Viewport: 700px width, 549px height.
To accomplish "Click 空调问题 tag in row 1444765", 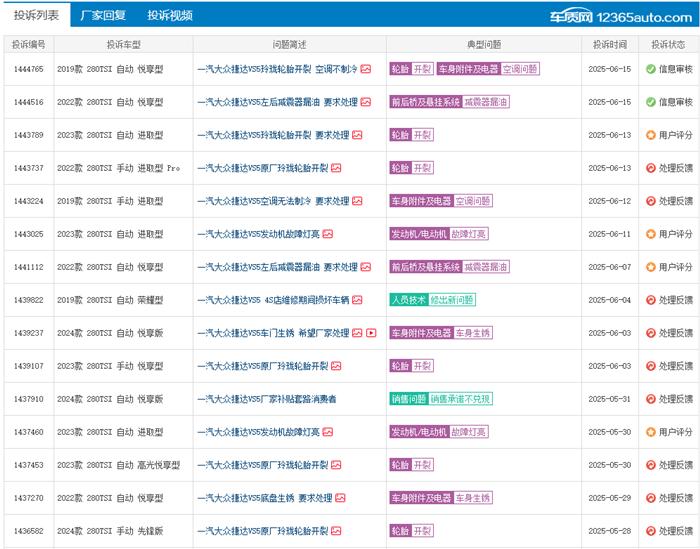I will tap(520, 69).
